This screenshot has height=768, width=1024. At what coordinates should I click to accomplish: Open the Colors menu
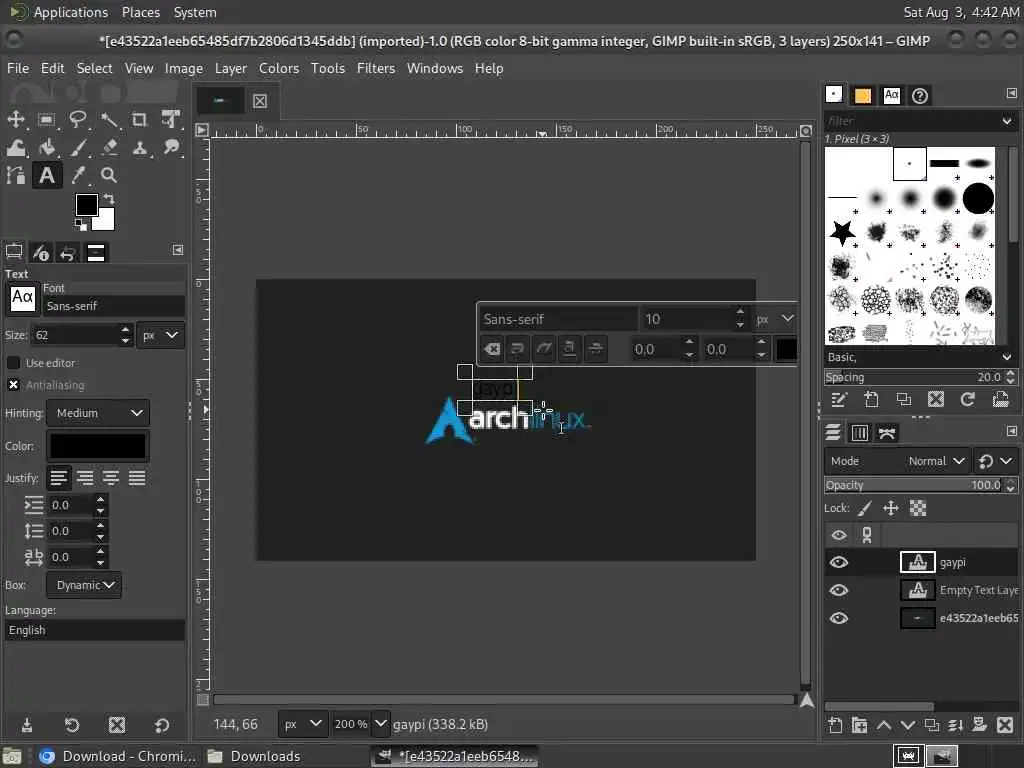point(279,68)
